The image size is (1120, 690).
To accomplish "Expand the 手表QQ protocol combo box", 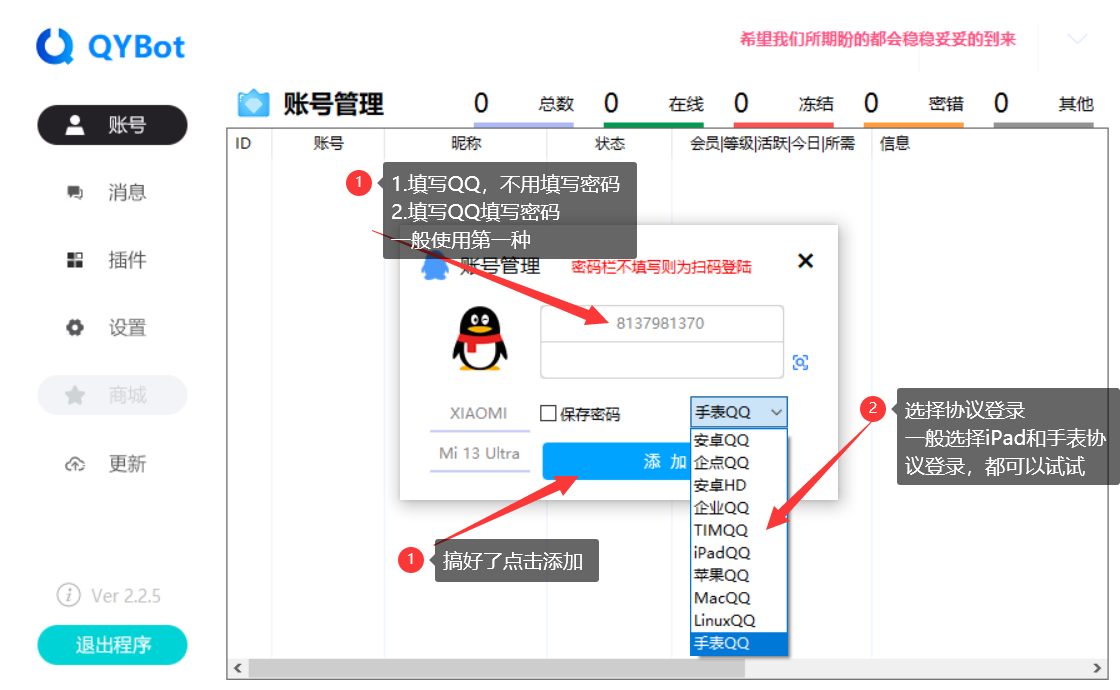I will [738, 412].
